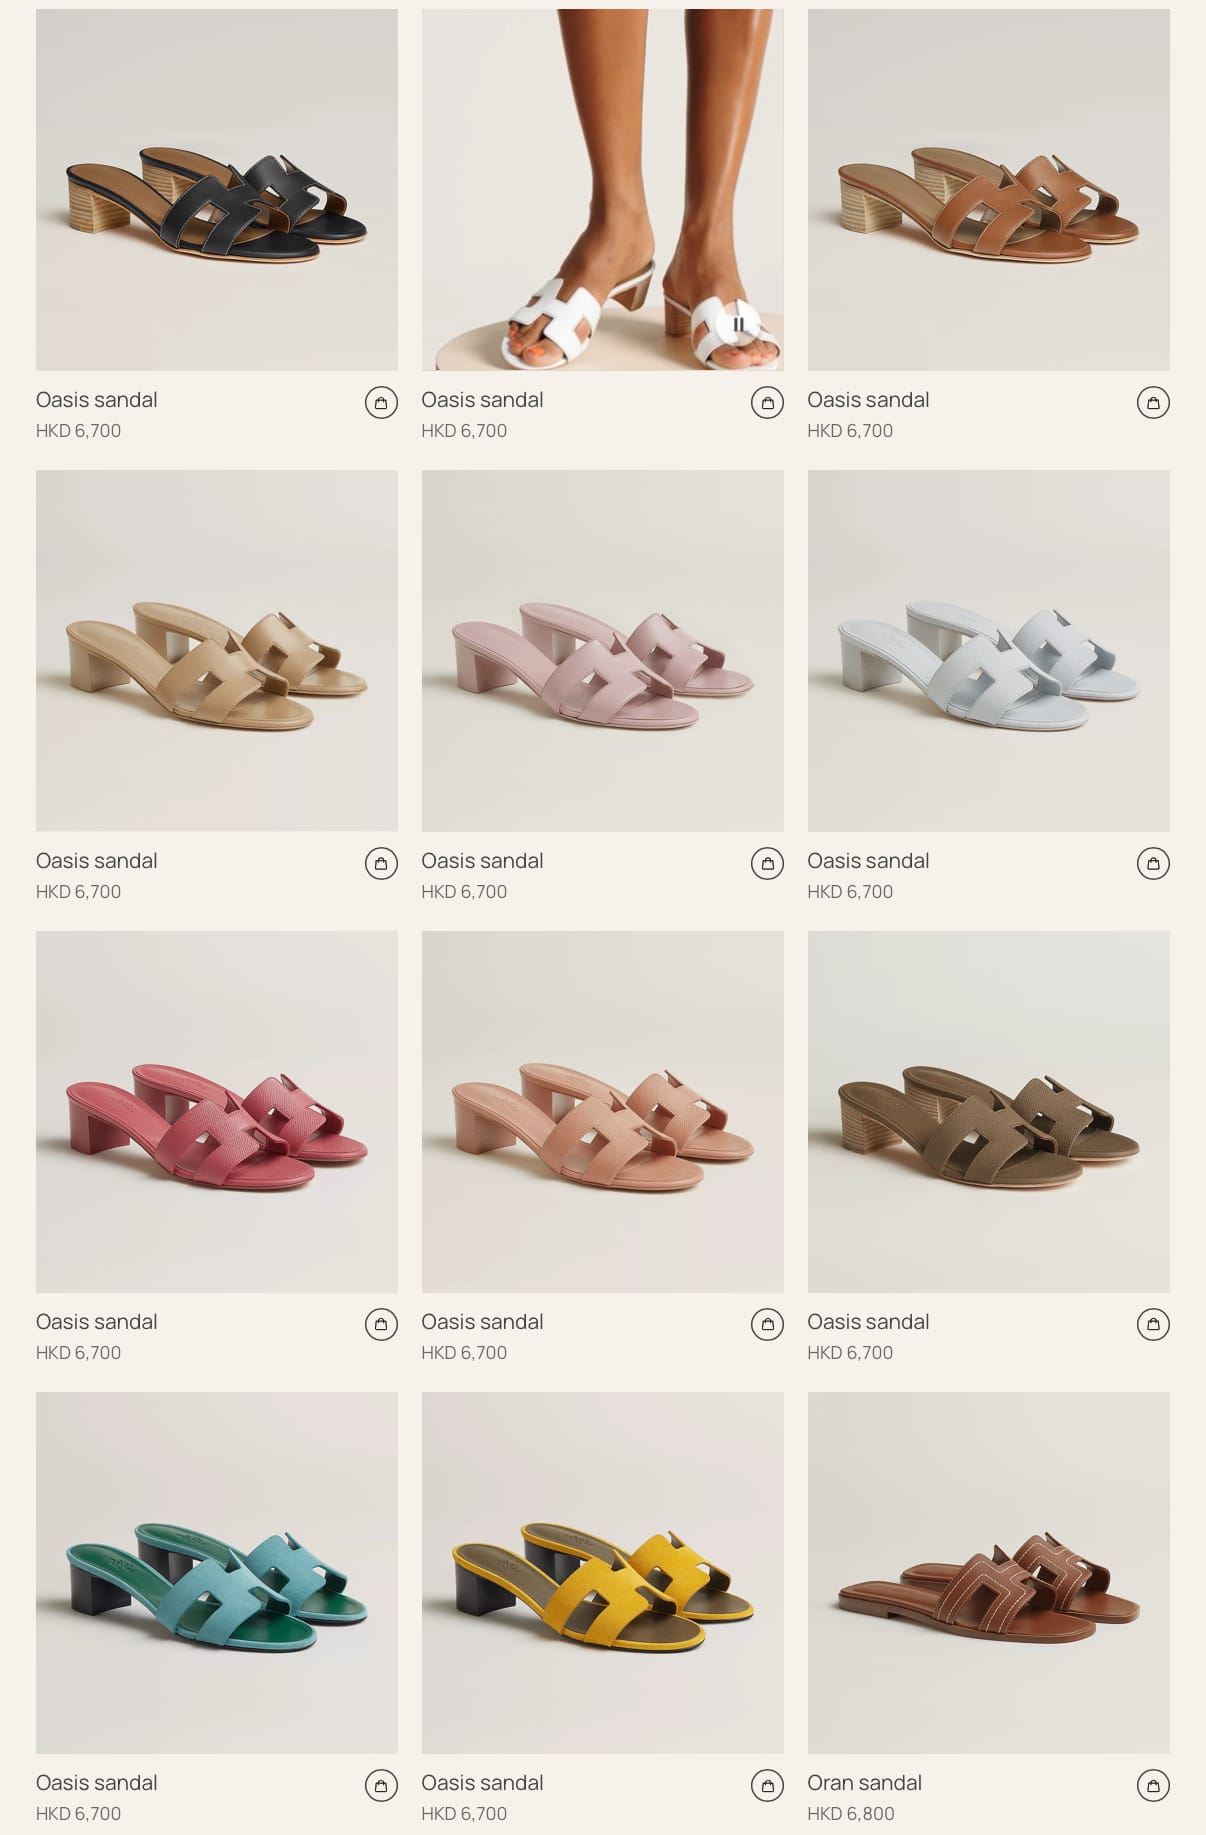Pause the white sandal model video

(738, 324)
